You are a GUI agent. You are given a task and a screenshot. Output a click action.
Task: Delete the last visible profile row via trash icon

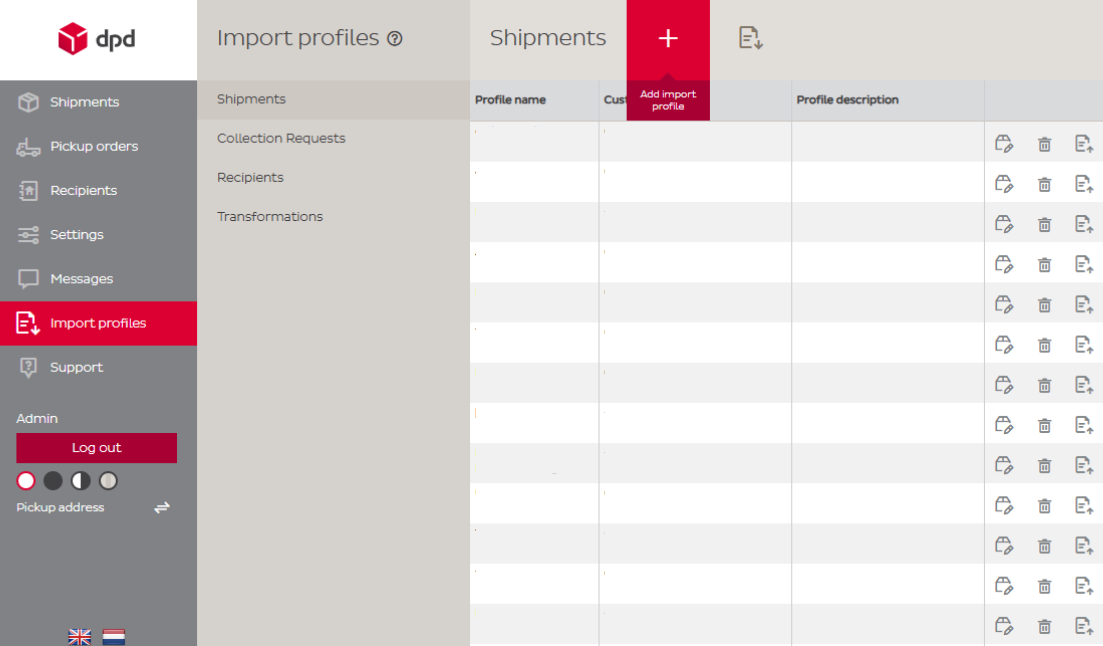[x=1045, y=626]
